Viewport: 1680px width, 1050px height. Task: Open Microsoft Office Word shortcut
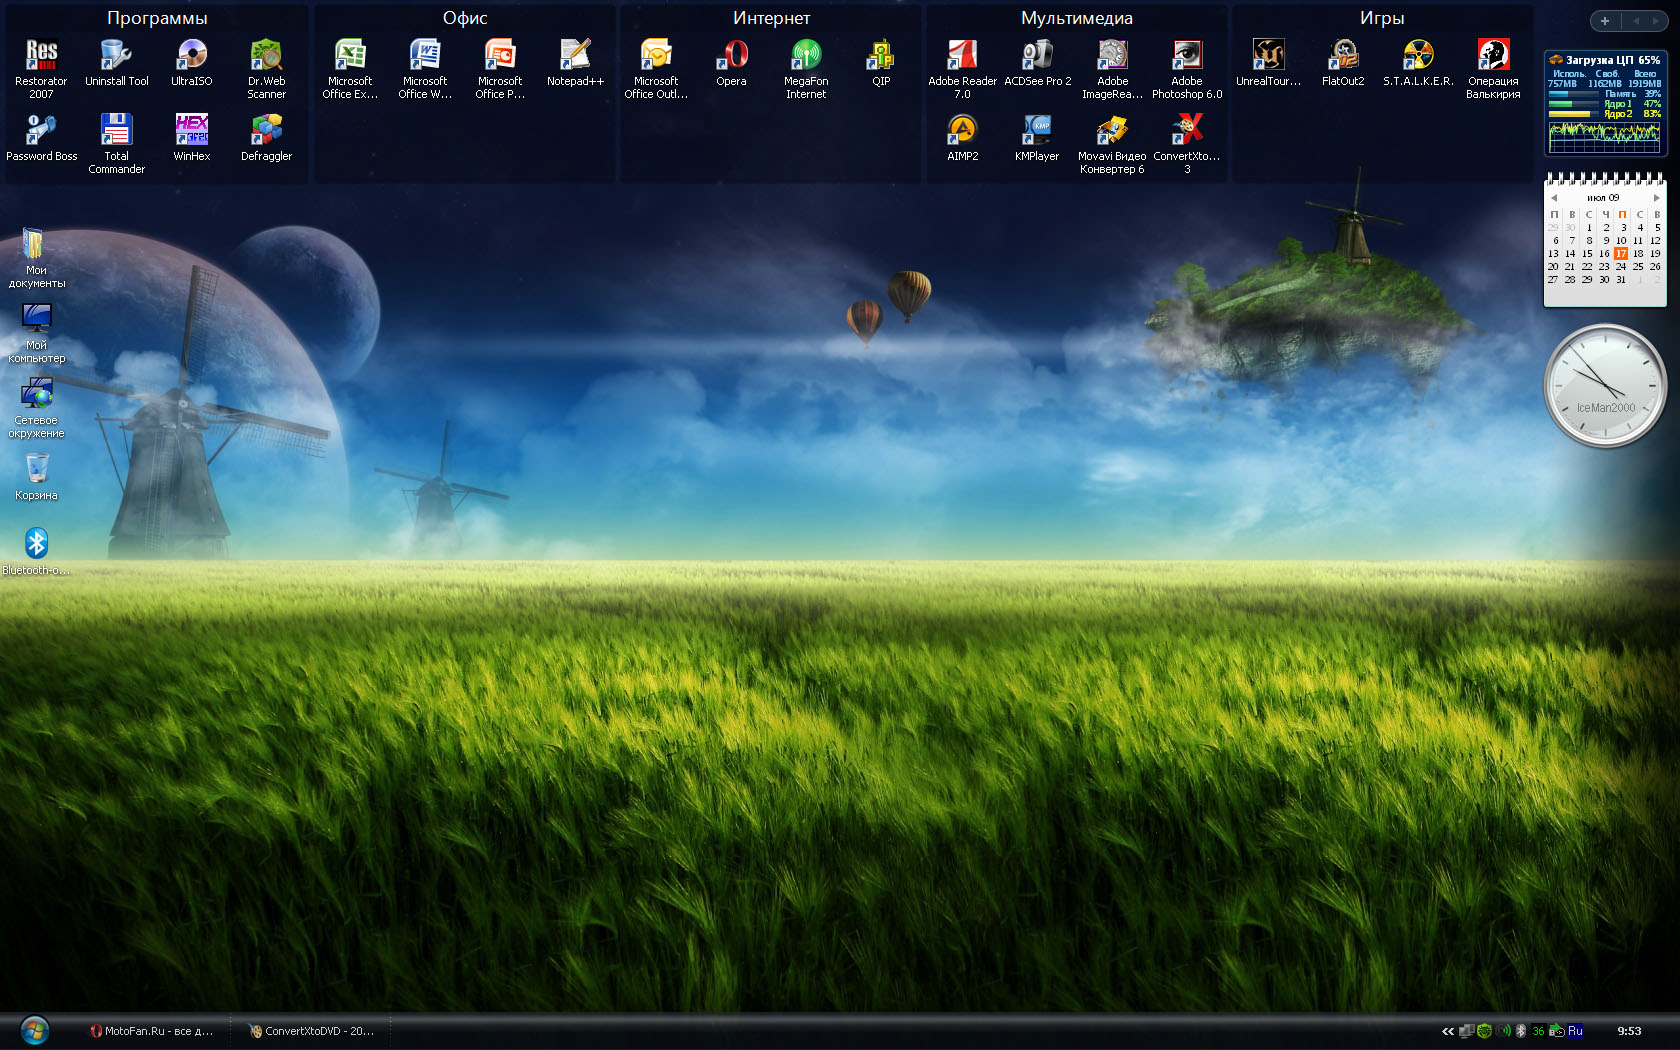425,68
